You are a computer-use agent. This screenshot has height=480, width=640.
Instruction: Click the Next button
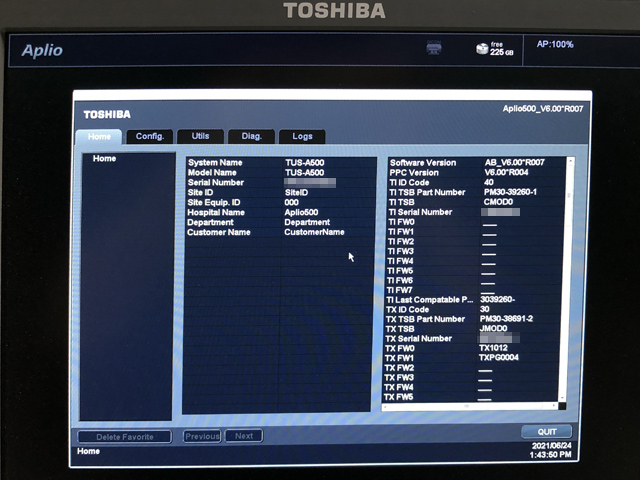[x=244, y=436]
